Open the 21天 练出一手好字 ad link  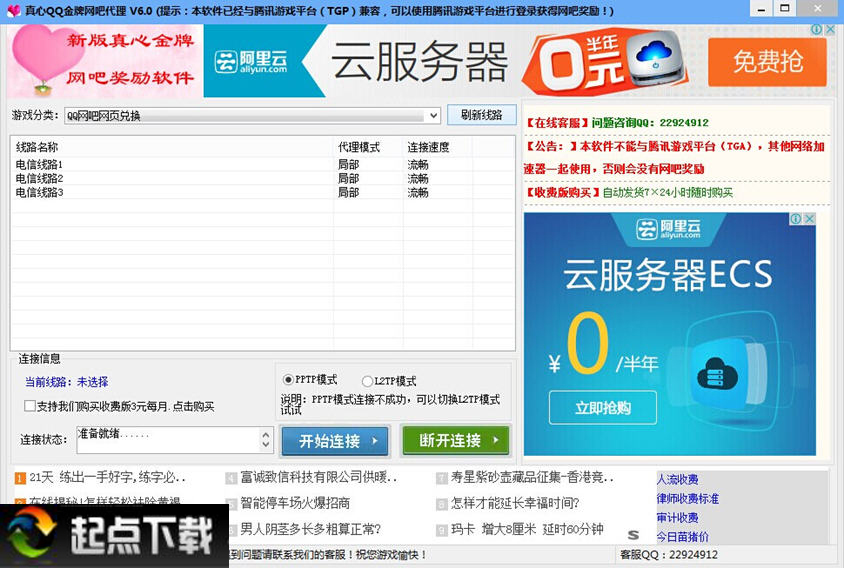[x=107, y=478]
